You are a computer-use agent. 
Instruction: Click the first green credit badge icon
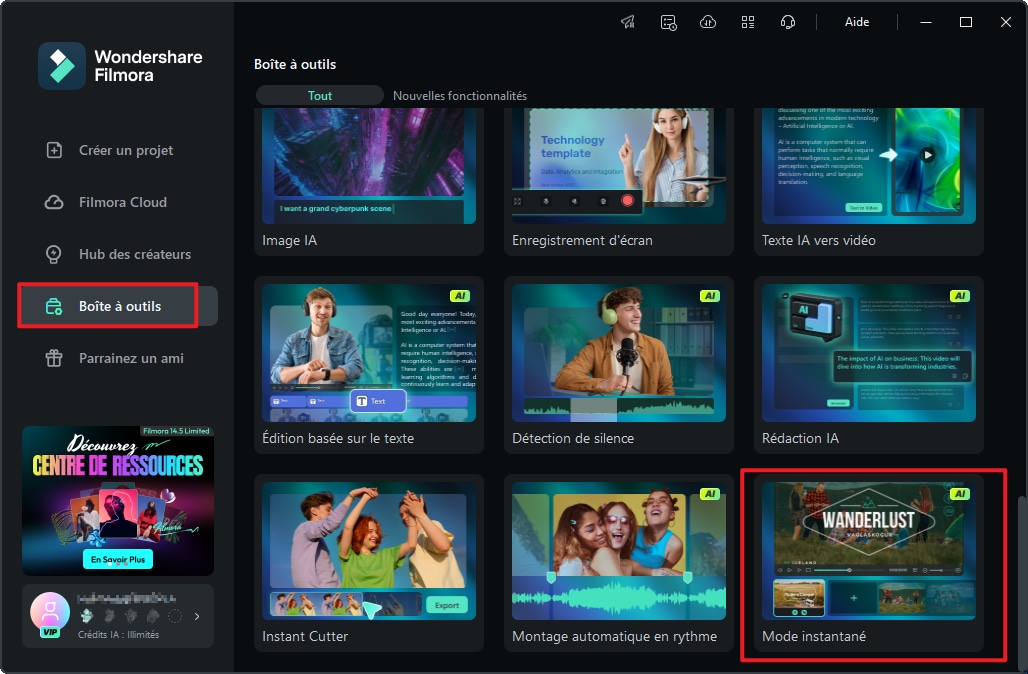pyautogui.click(x=87, y=616)
